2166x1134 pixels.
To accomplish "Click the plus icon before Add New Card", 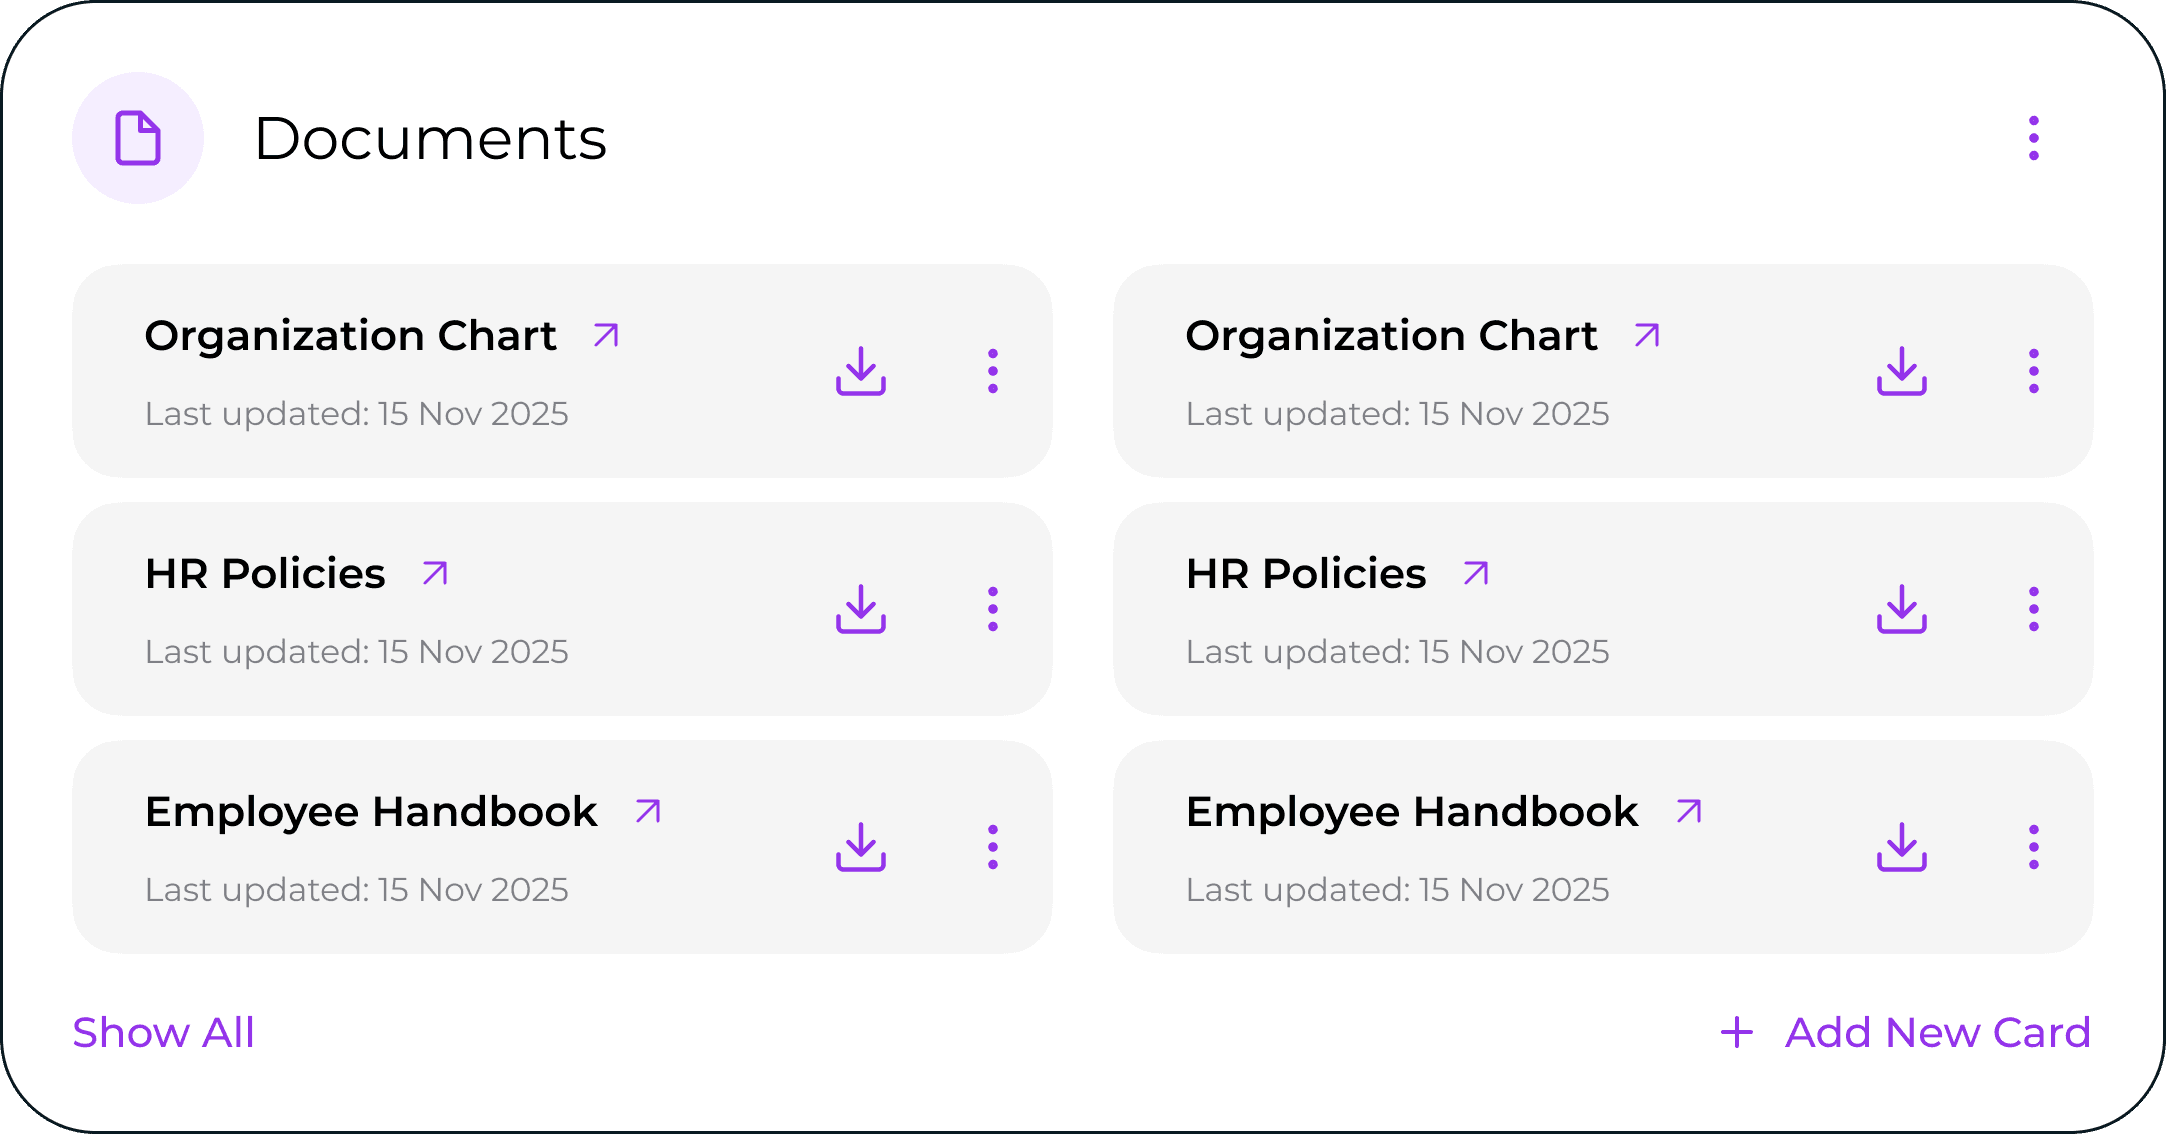I will click(1737, 1033).
